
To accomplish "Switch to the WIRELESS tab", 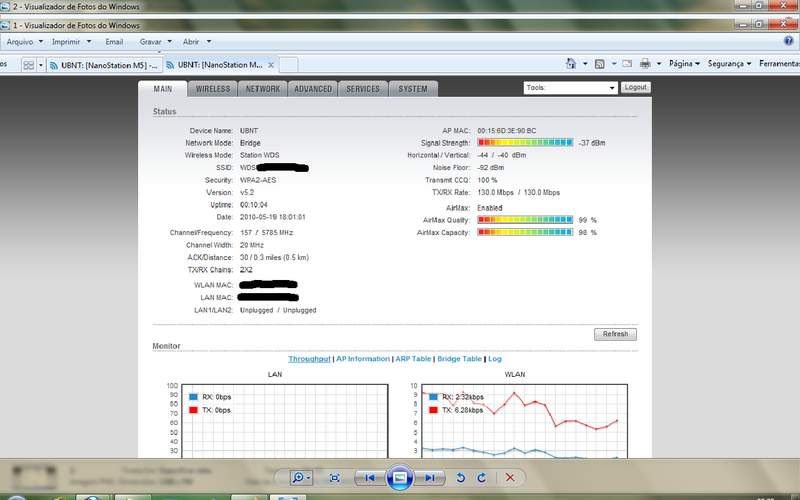I will 213,89.
